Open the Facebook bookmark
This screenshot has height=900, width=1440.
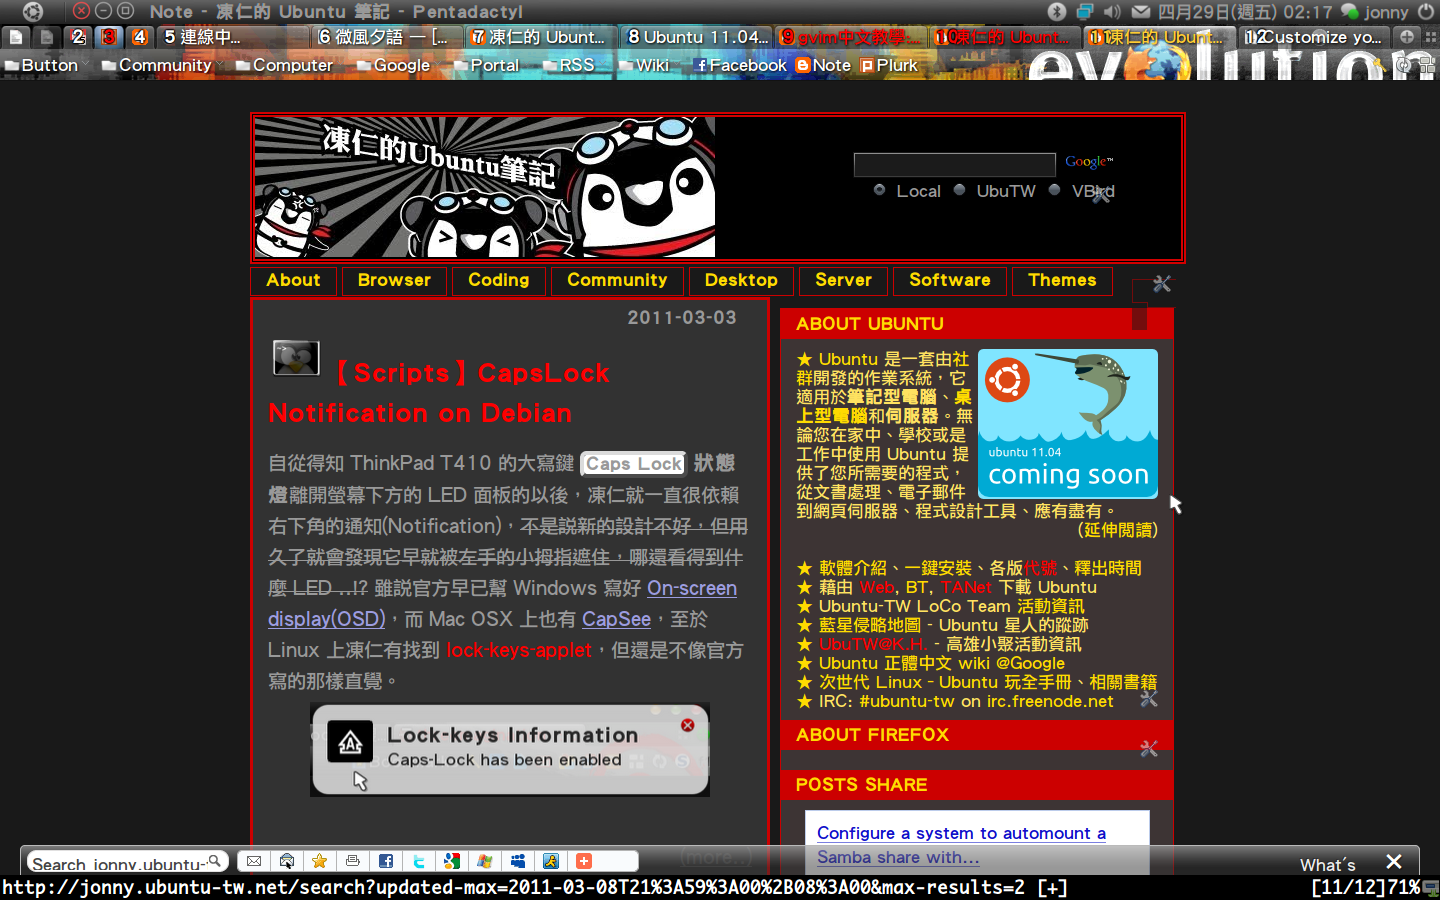(x=741, y=65)
